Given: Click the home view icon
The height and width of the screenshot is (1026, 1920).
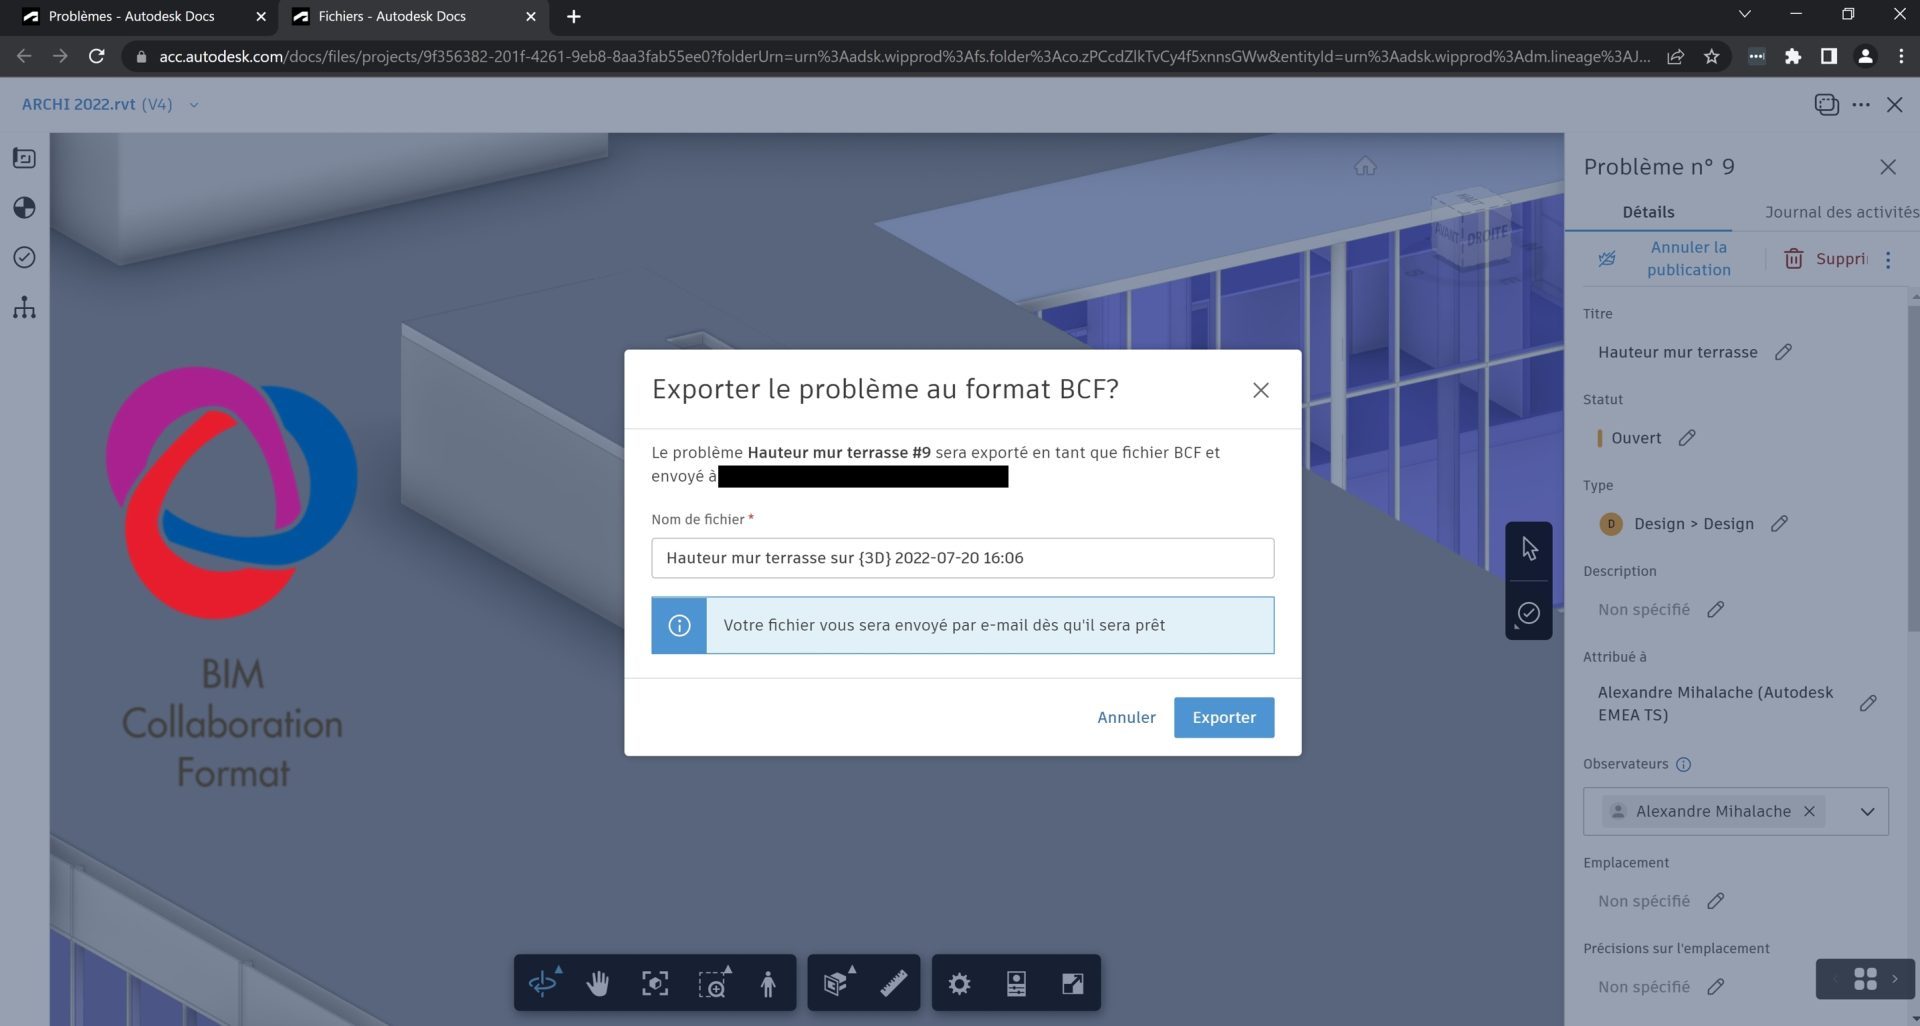Looking at the screenshot, I should [1365, 166].
